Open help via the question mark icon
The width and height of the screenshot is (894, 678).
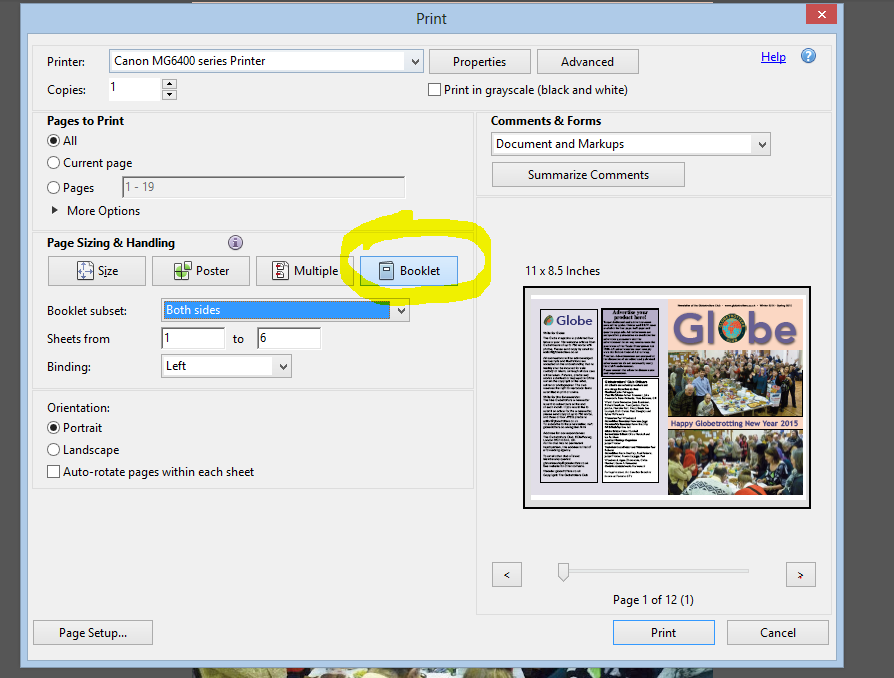(x=808, y=56)
